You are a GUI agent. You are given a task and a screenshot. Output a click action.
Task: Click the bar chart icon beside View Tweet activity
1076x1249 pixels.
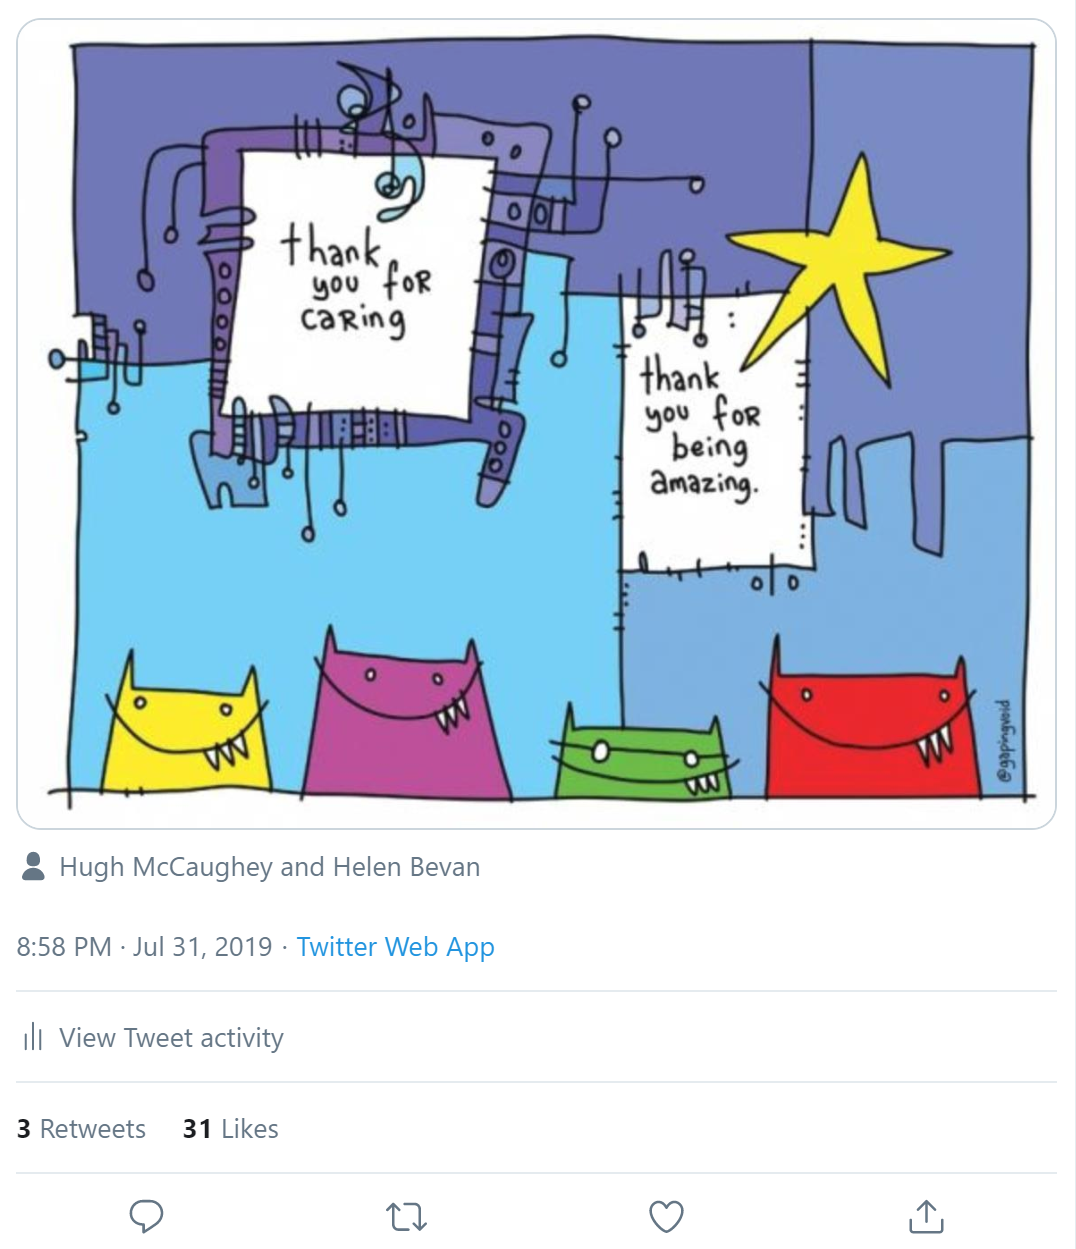coord(33,1037)
